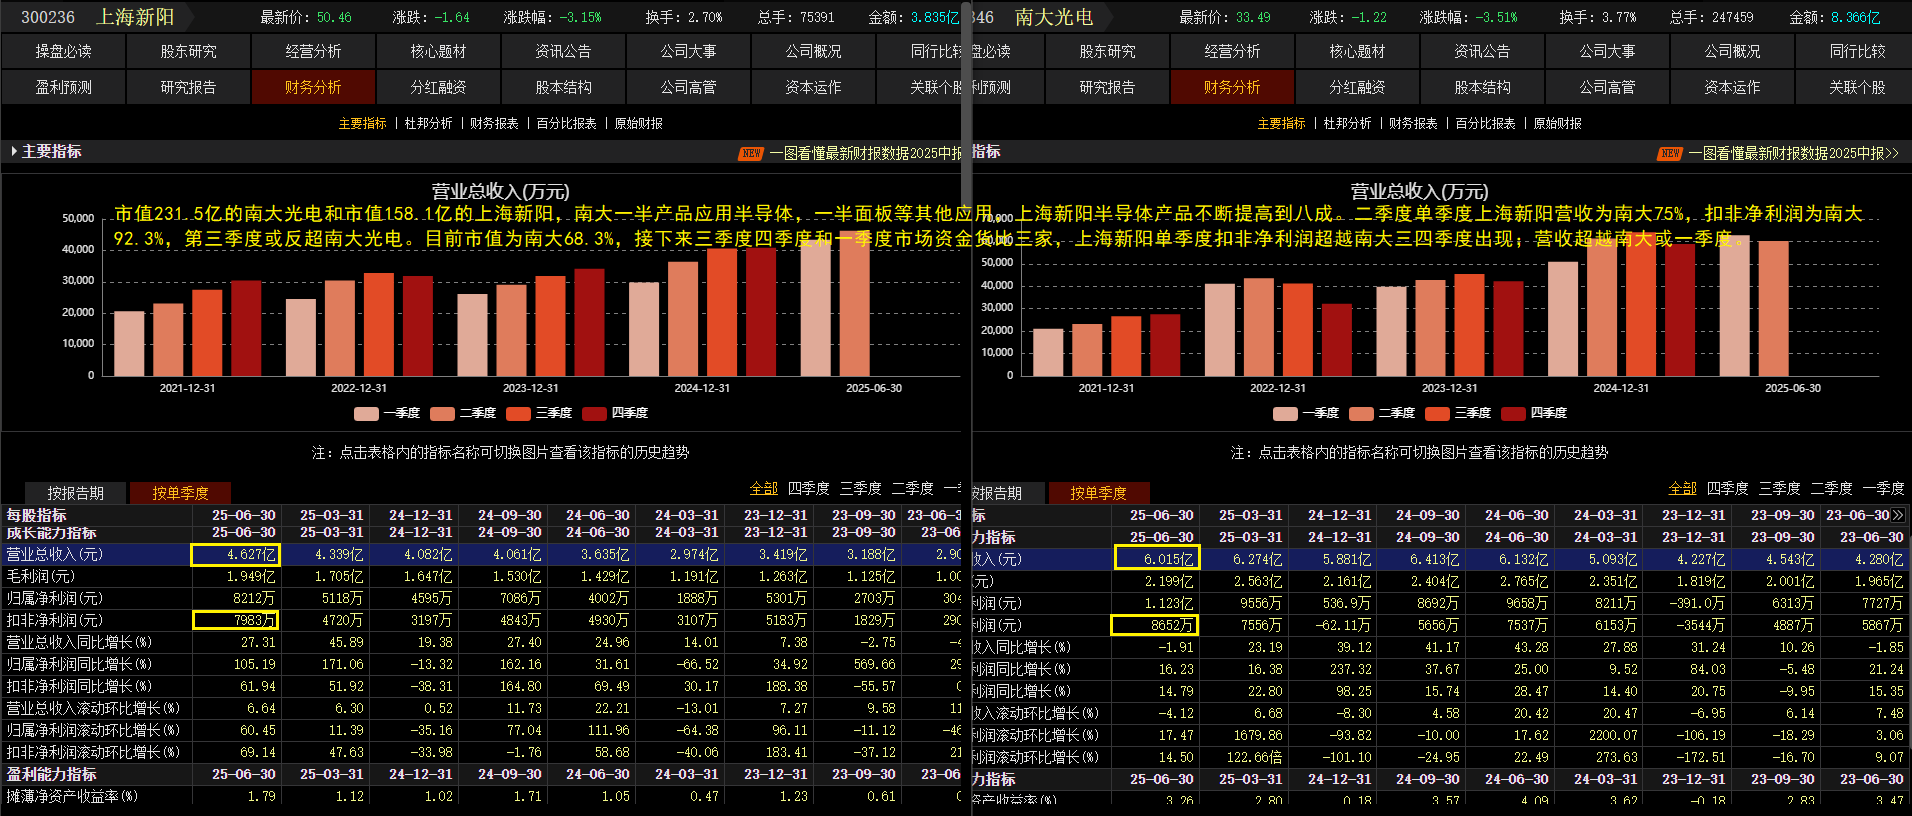Filter 南大光电 table by 一季度
This screenshot has width=1912, height=816.
(x=1884, y=488)
